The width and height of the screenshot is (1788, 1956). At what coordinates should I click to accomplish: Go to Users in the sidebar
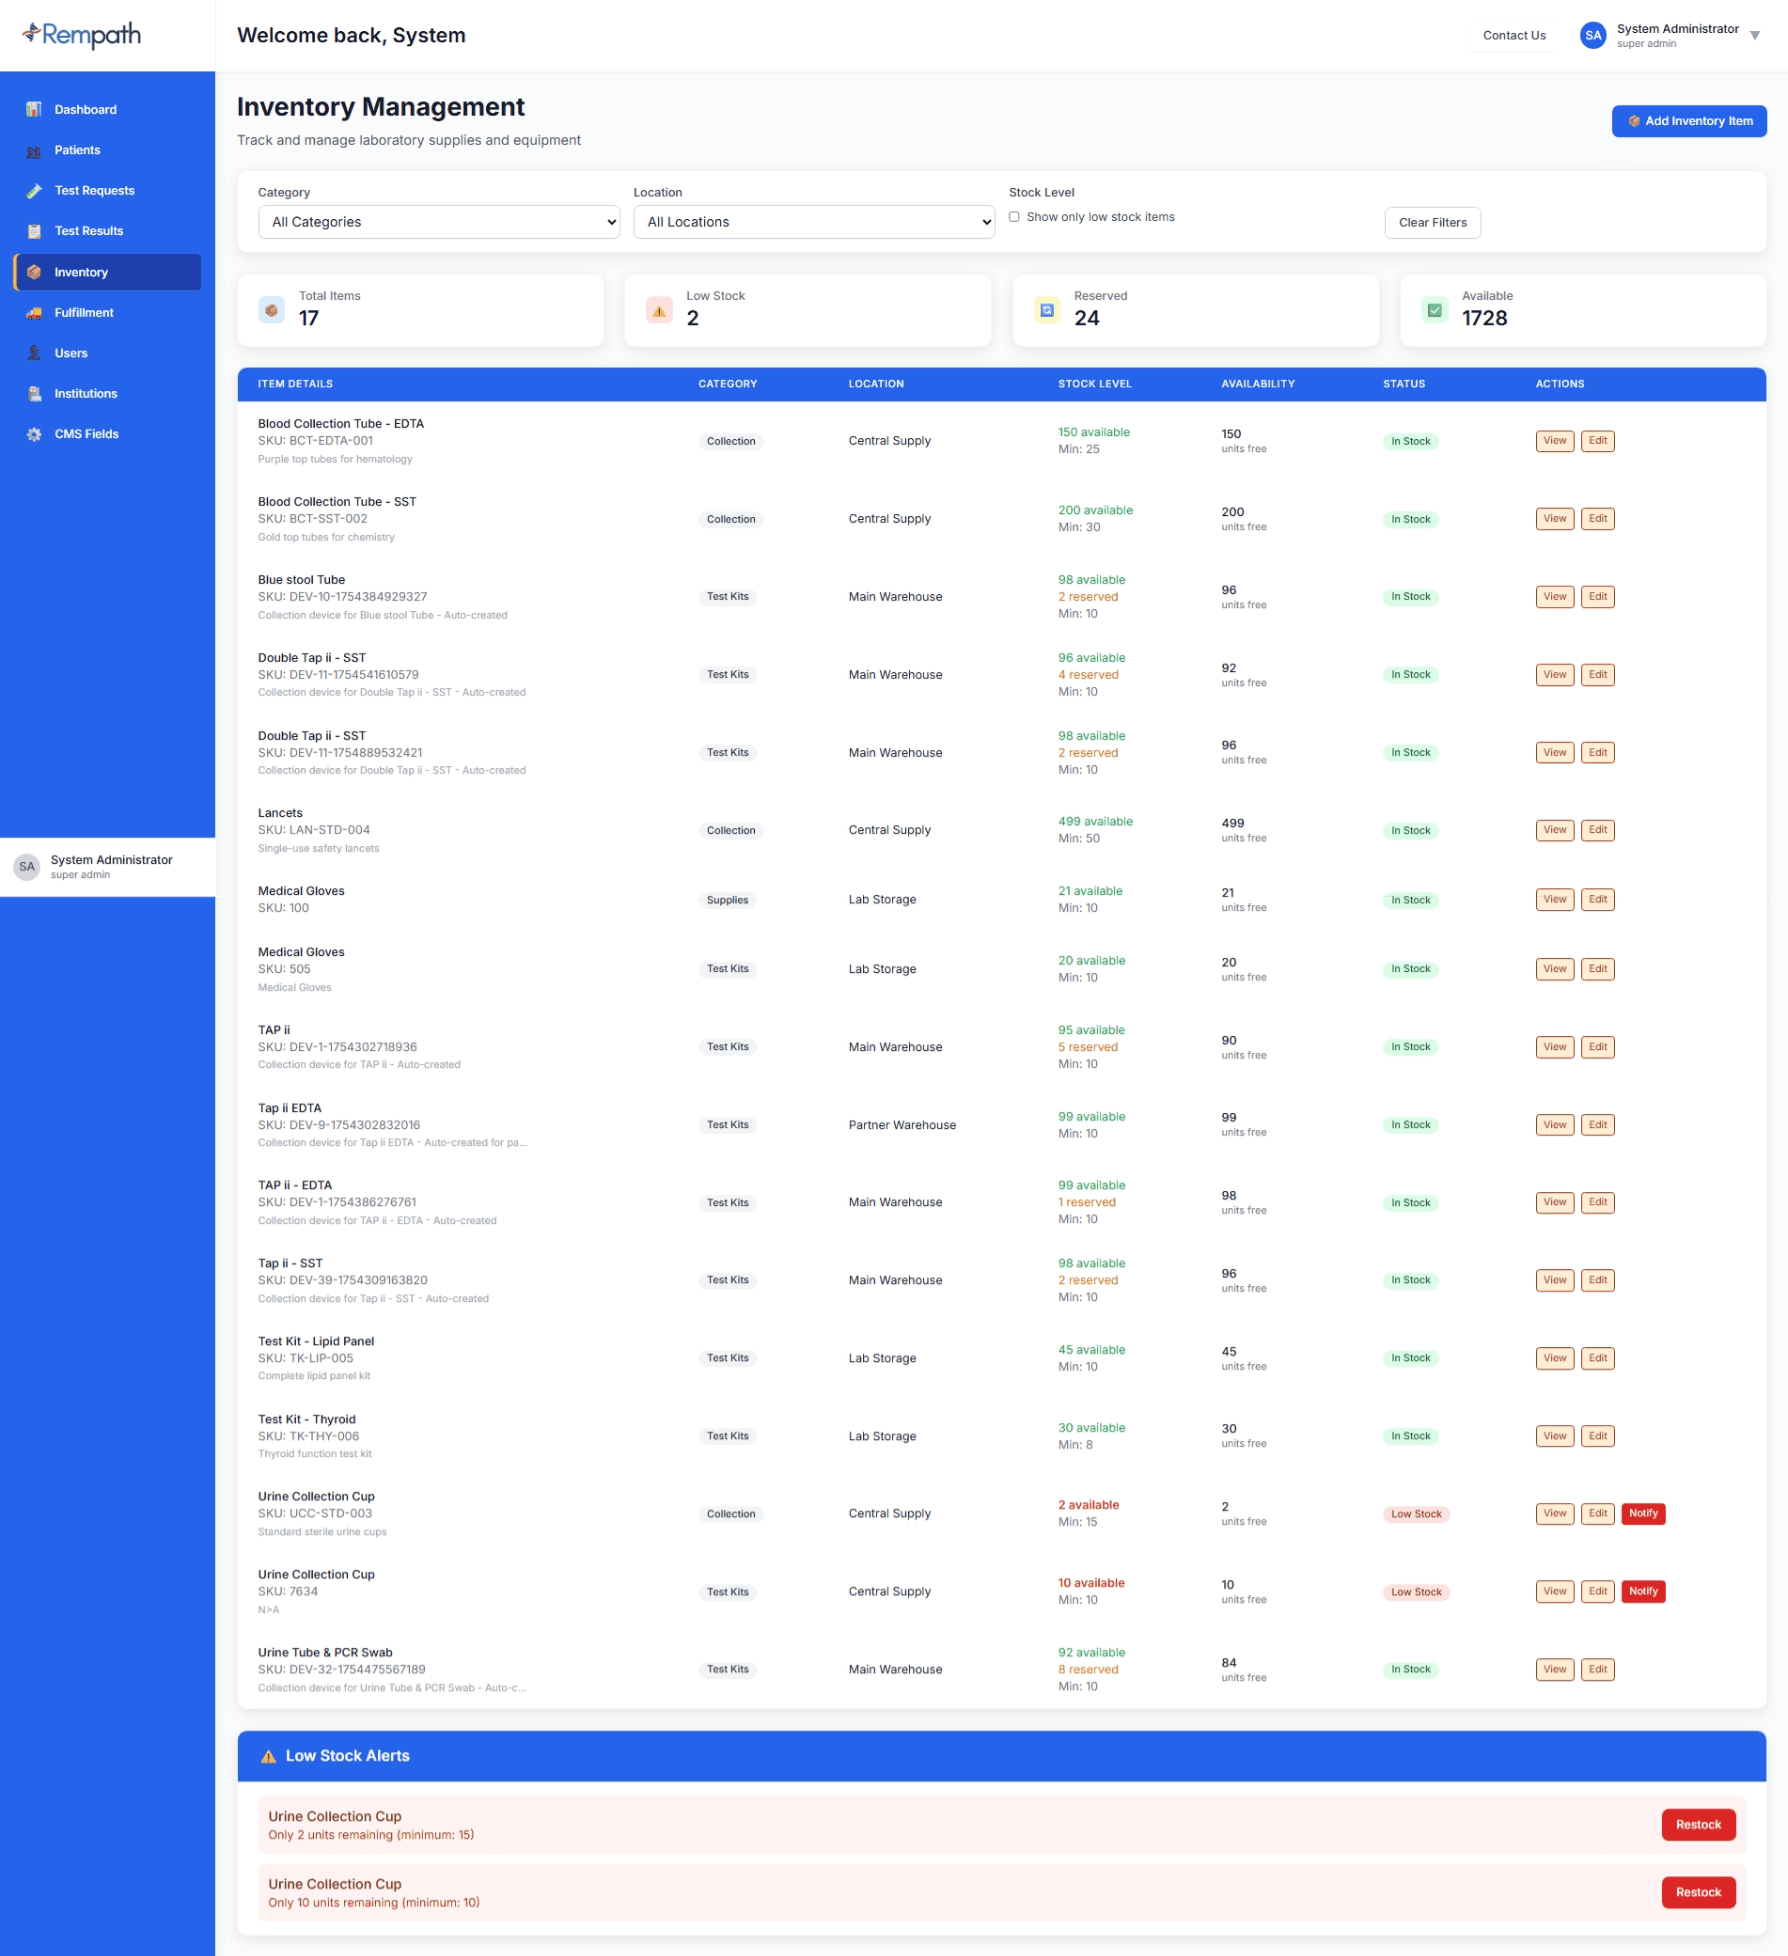[x=71, y=353]
